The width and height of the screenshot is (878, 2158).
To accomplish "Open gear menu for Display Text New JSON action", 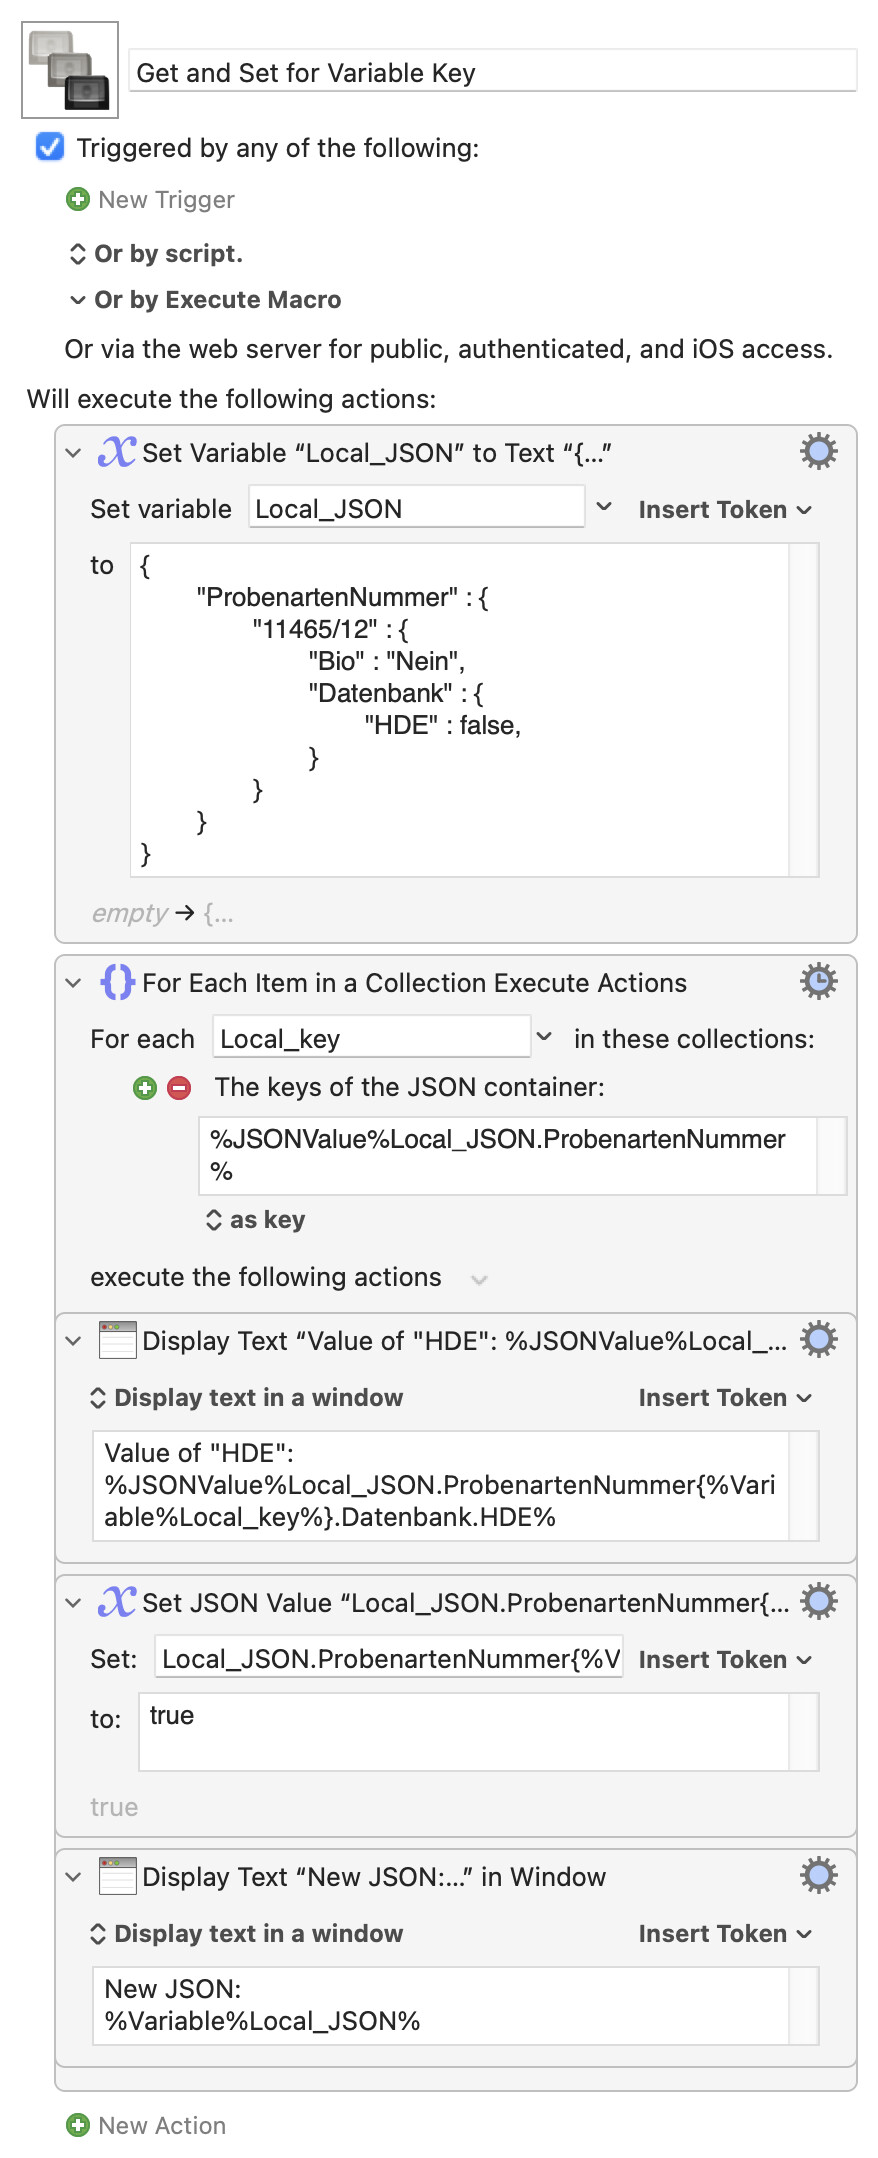I will 818,1876.
